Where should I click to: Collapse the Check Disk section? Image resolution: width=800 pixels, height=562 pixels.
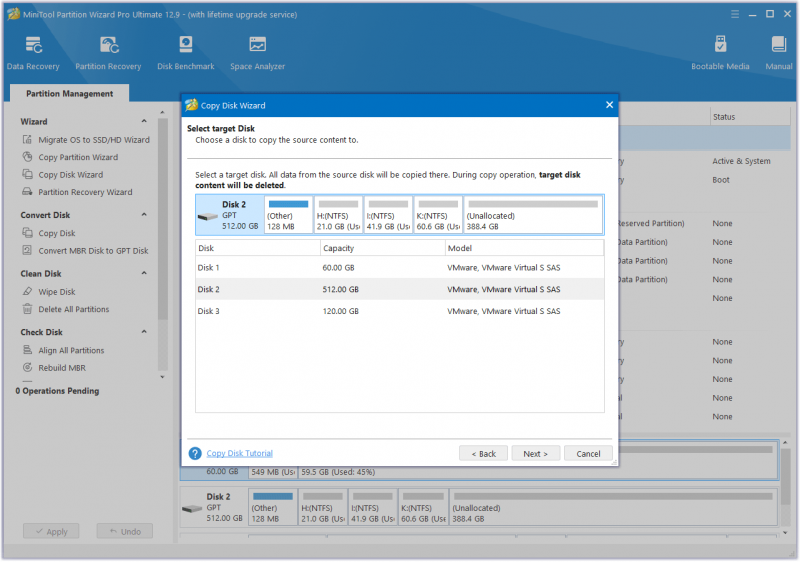(x=144, y=332)
